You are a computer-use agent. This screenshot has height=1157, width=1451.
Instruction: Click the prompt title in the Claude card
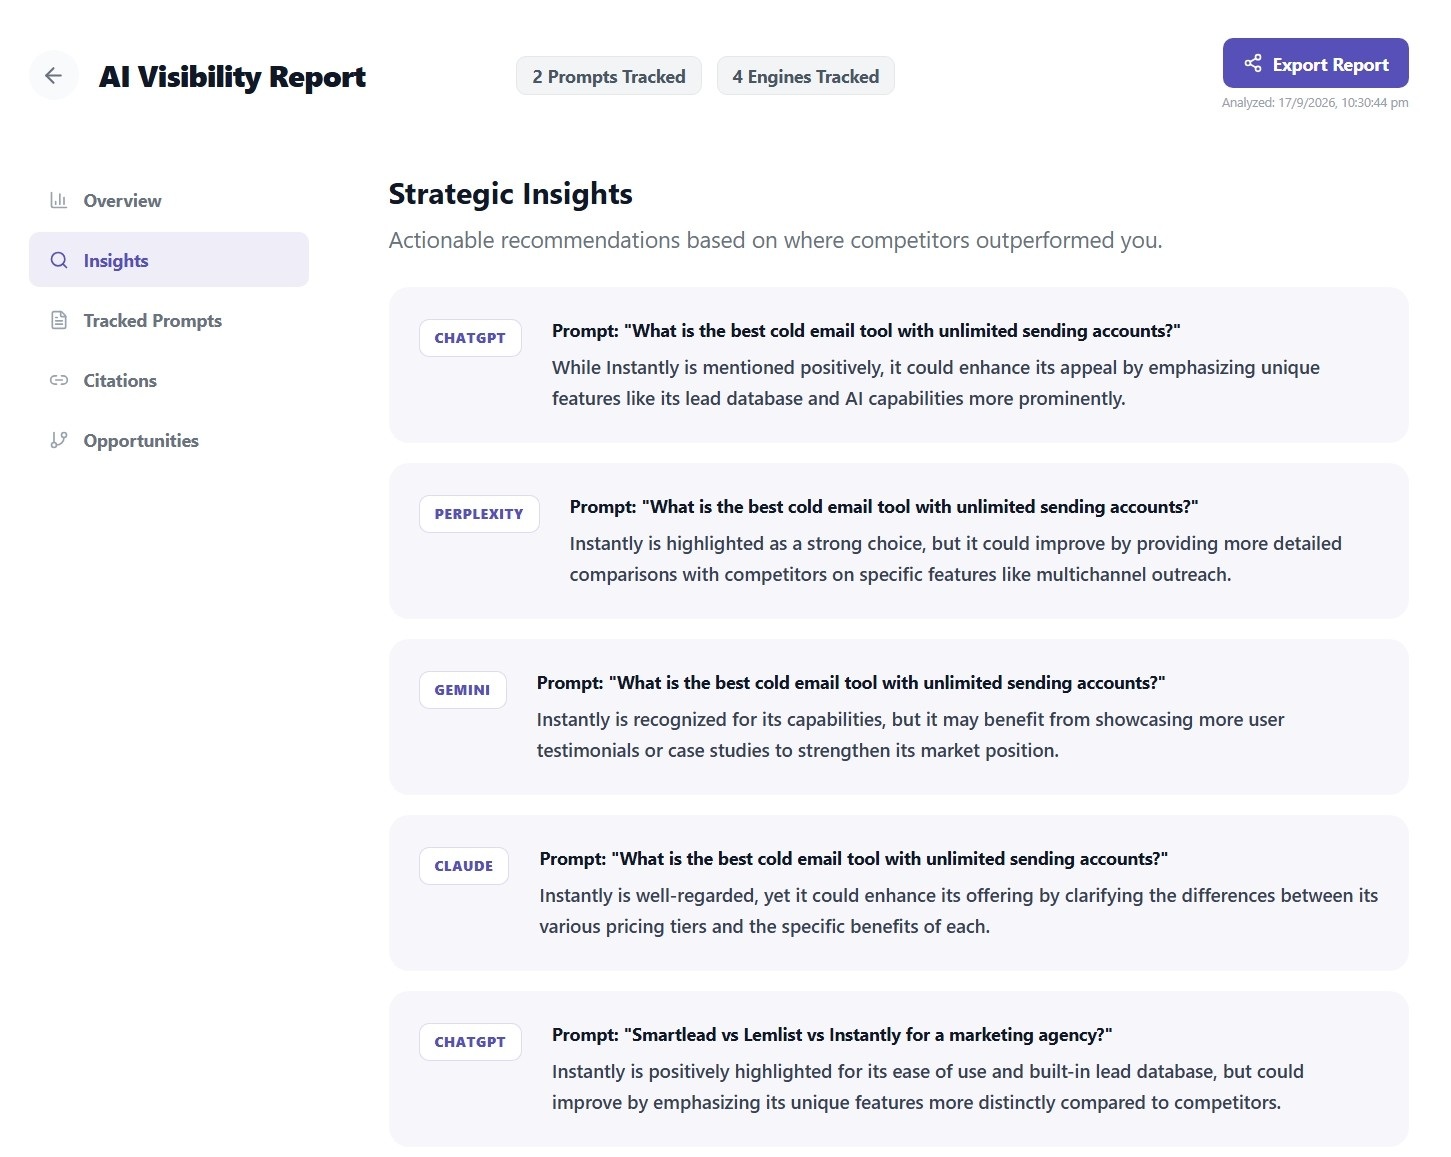click(x=854, y=859)
